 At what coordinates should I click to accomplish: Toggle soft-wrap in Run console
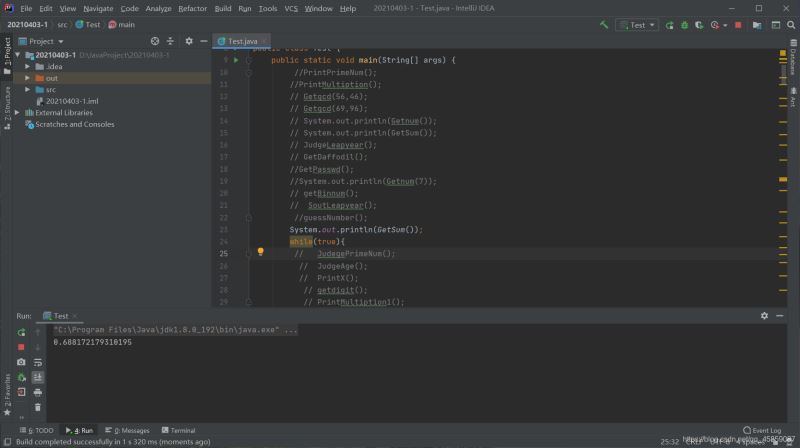[38, 362]
